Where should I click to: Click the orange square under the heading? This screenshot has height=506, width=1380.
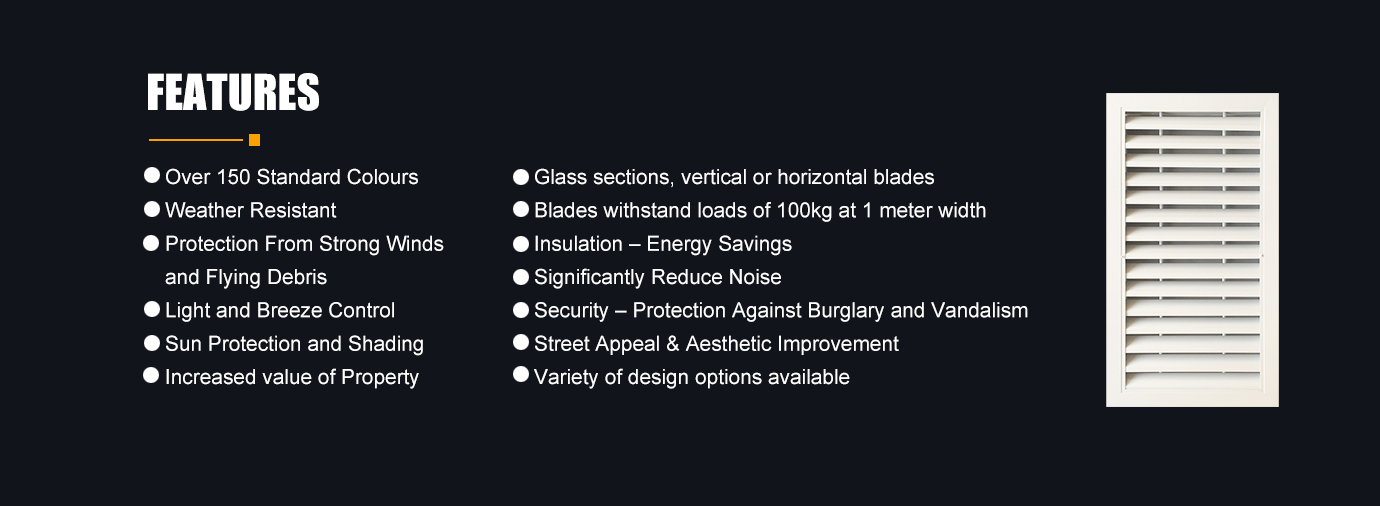pos(255,140)
